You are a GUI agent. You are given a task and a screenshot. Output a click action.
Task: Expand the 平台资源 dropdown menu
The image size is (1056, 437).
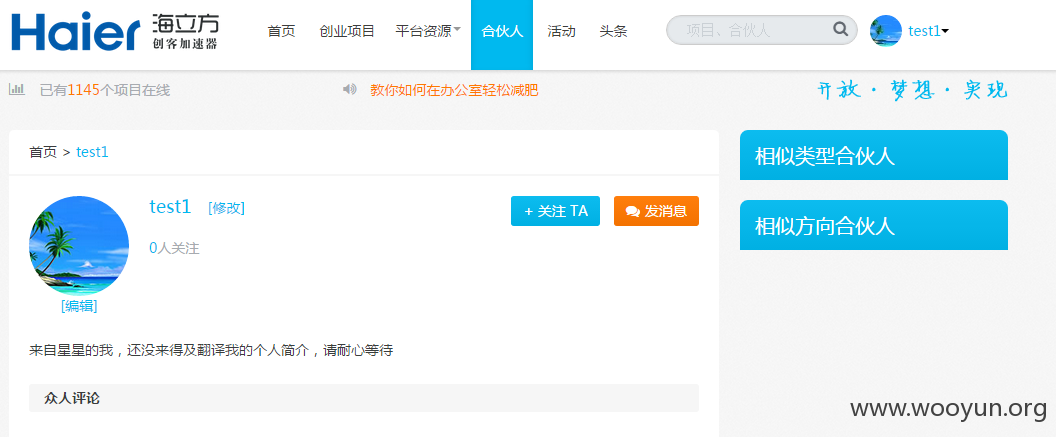(428, 31)
